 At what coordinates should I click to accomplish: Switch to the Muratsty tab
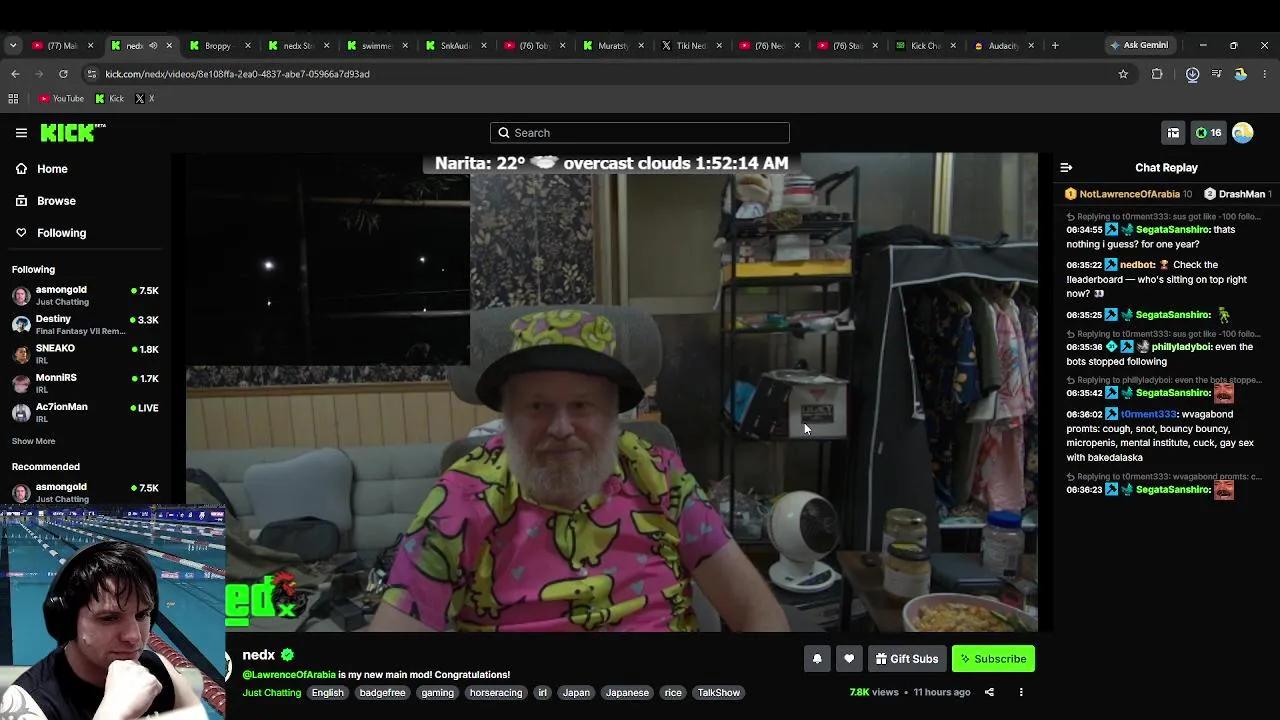612,45
